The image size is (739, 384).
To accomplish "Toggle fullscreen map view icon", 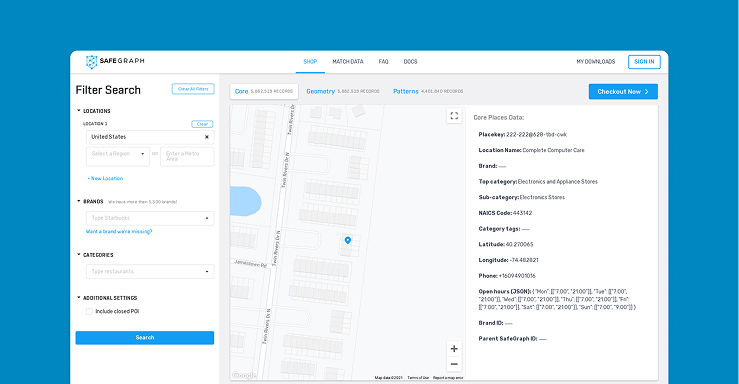I will (x=454, y=116).
